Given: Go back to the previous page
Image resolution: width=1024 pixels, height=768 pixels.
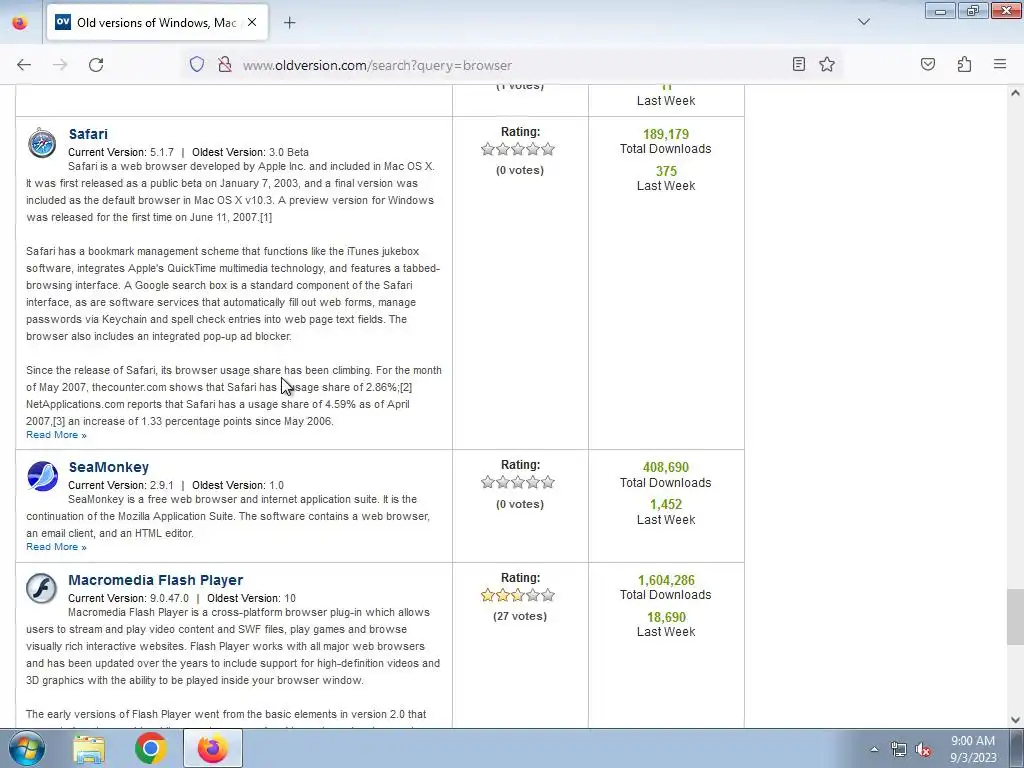Looking at the screenshot, I should point(24,65).
